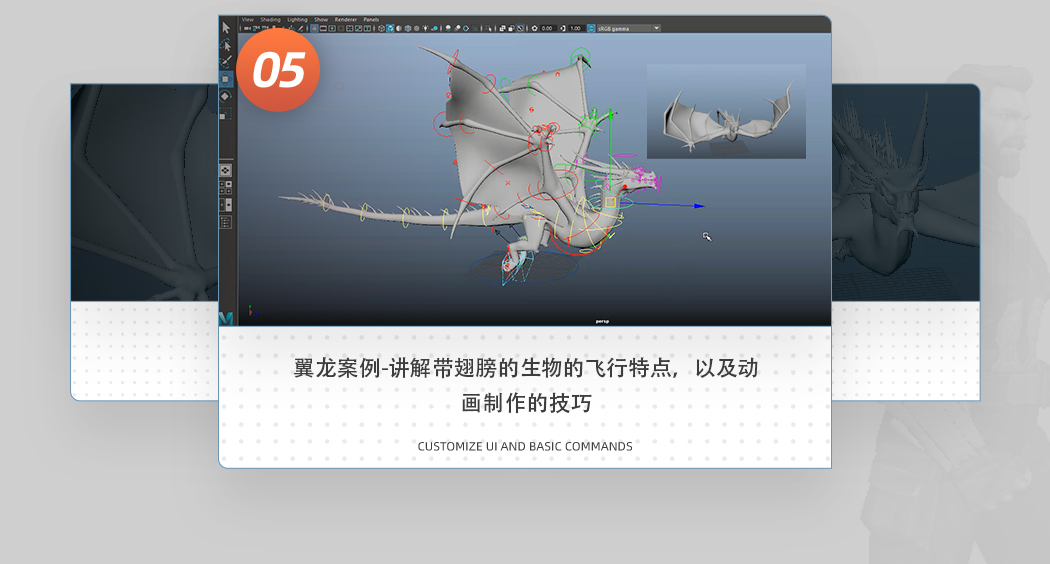Select the arrow Select tool in Maya toolbox
The height and width of the screenshot is (564, 1050).
(x=226, y=27)
